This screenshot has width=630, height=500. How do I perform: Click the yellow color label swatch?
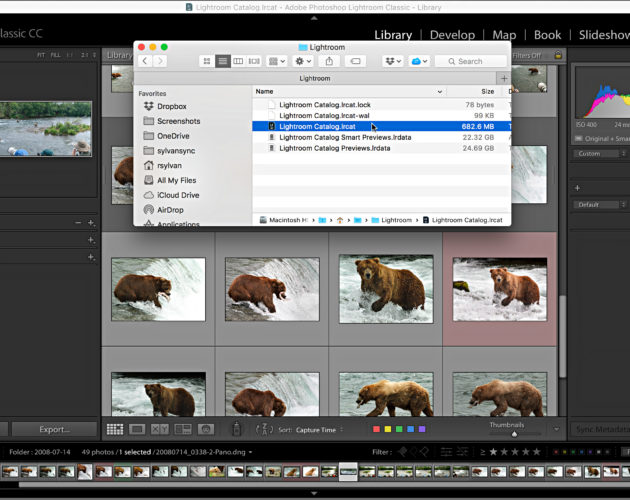(x=388, y=429)
